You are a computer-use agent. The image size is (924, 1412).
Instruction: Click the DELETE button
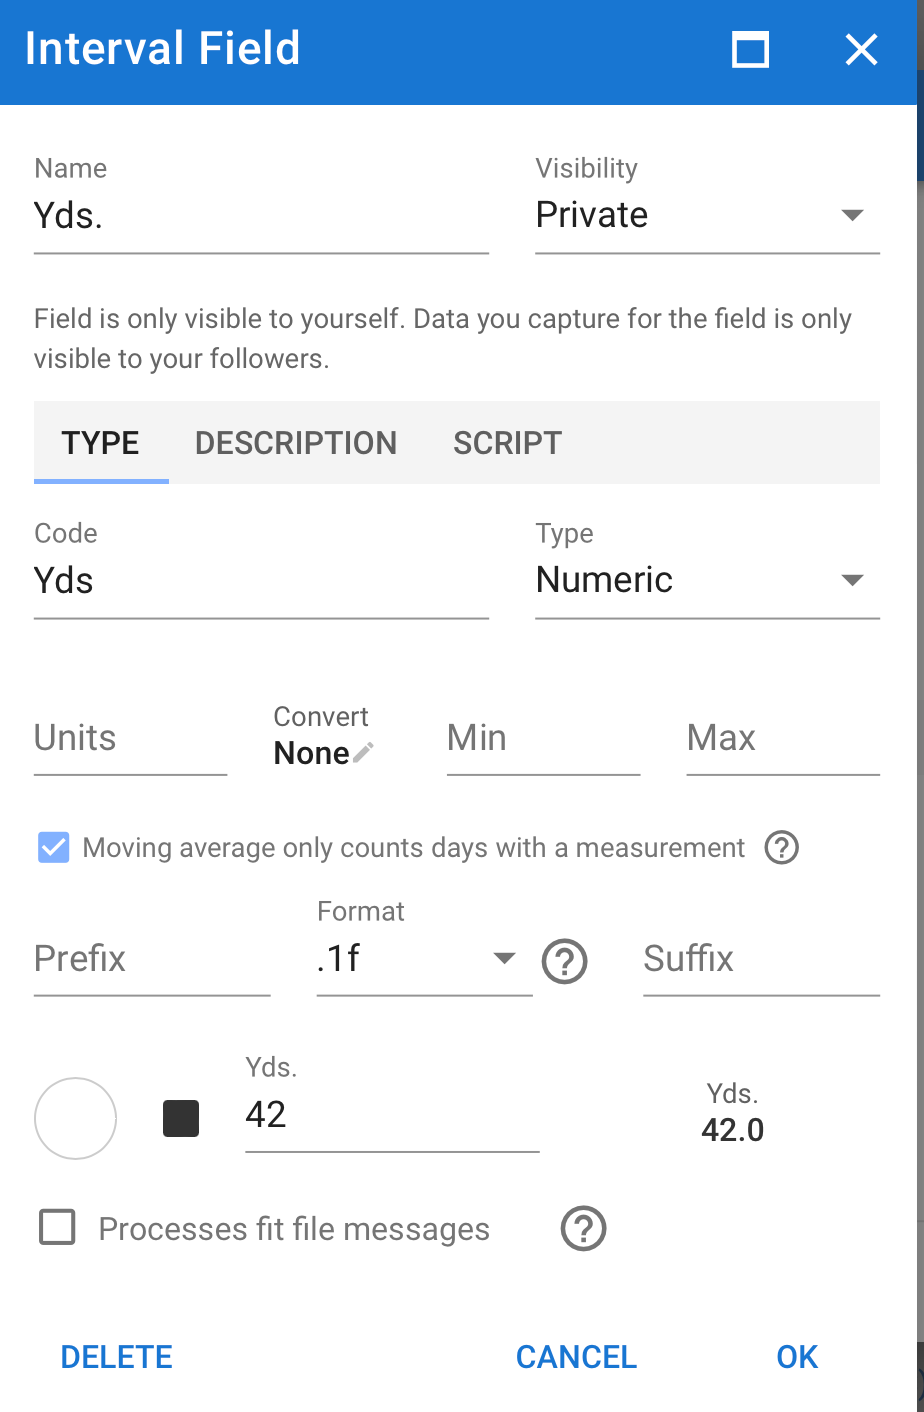(x=117, y=1357)
